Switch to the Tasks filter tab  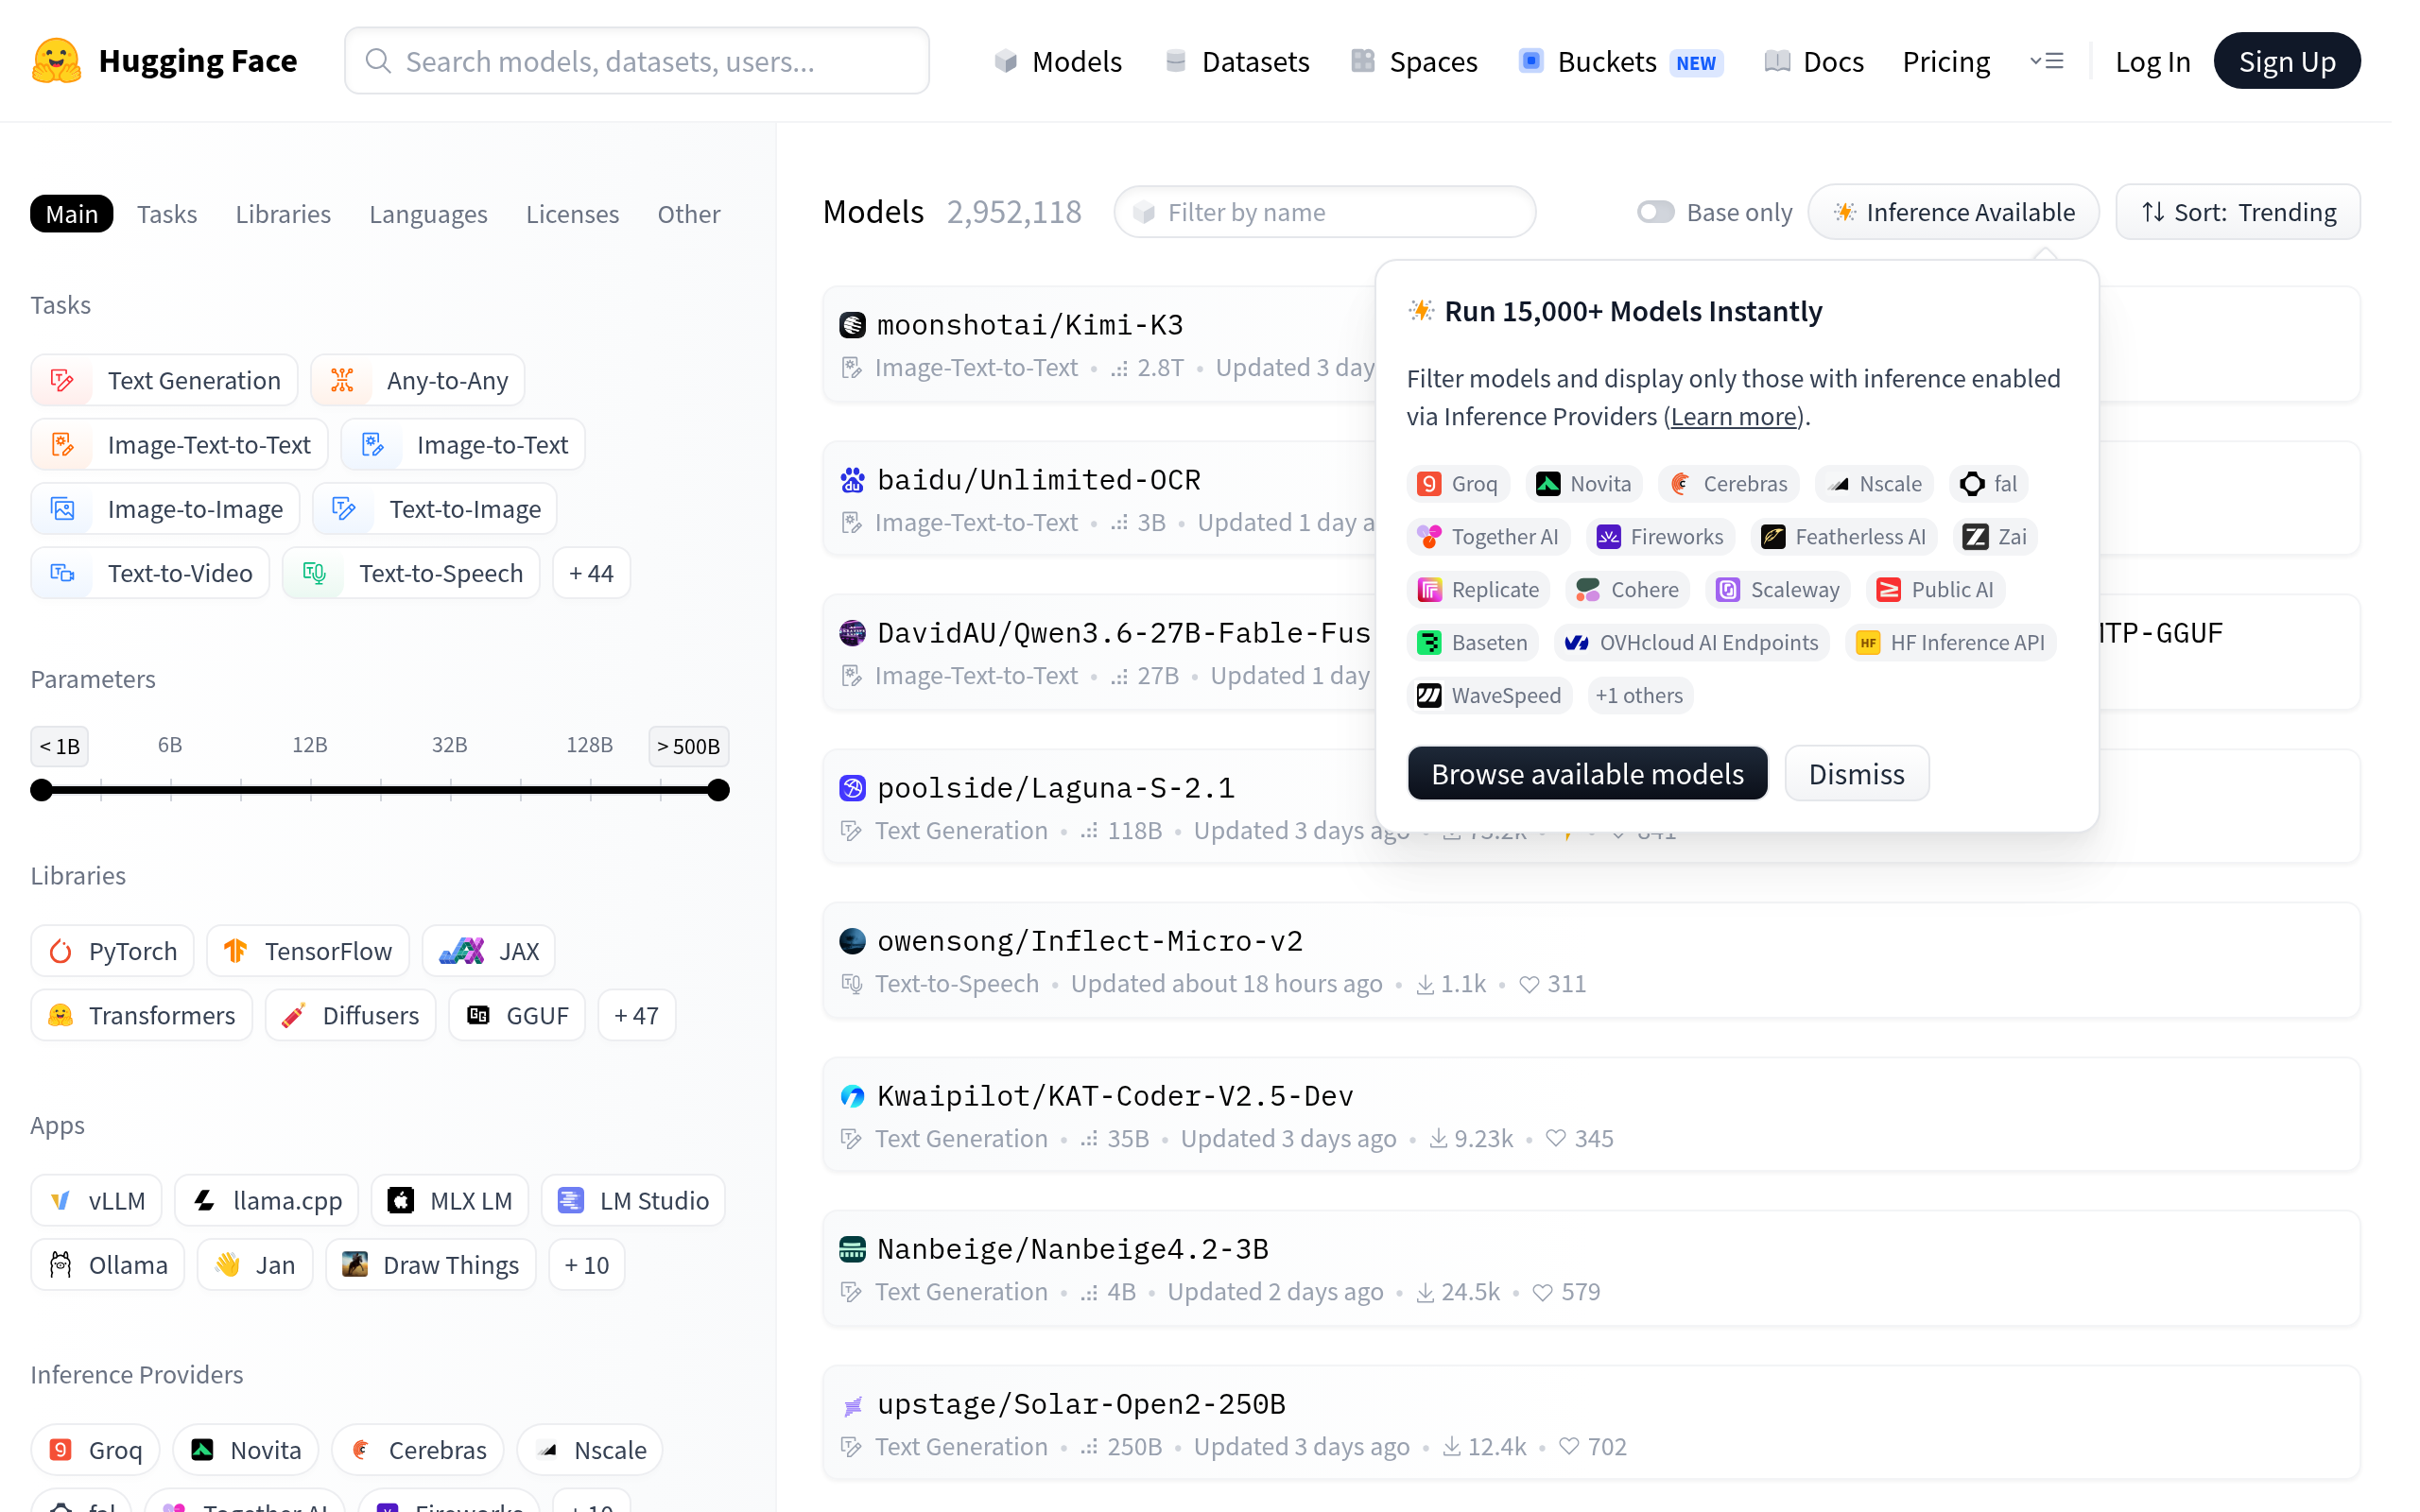(167, 214)
